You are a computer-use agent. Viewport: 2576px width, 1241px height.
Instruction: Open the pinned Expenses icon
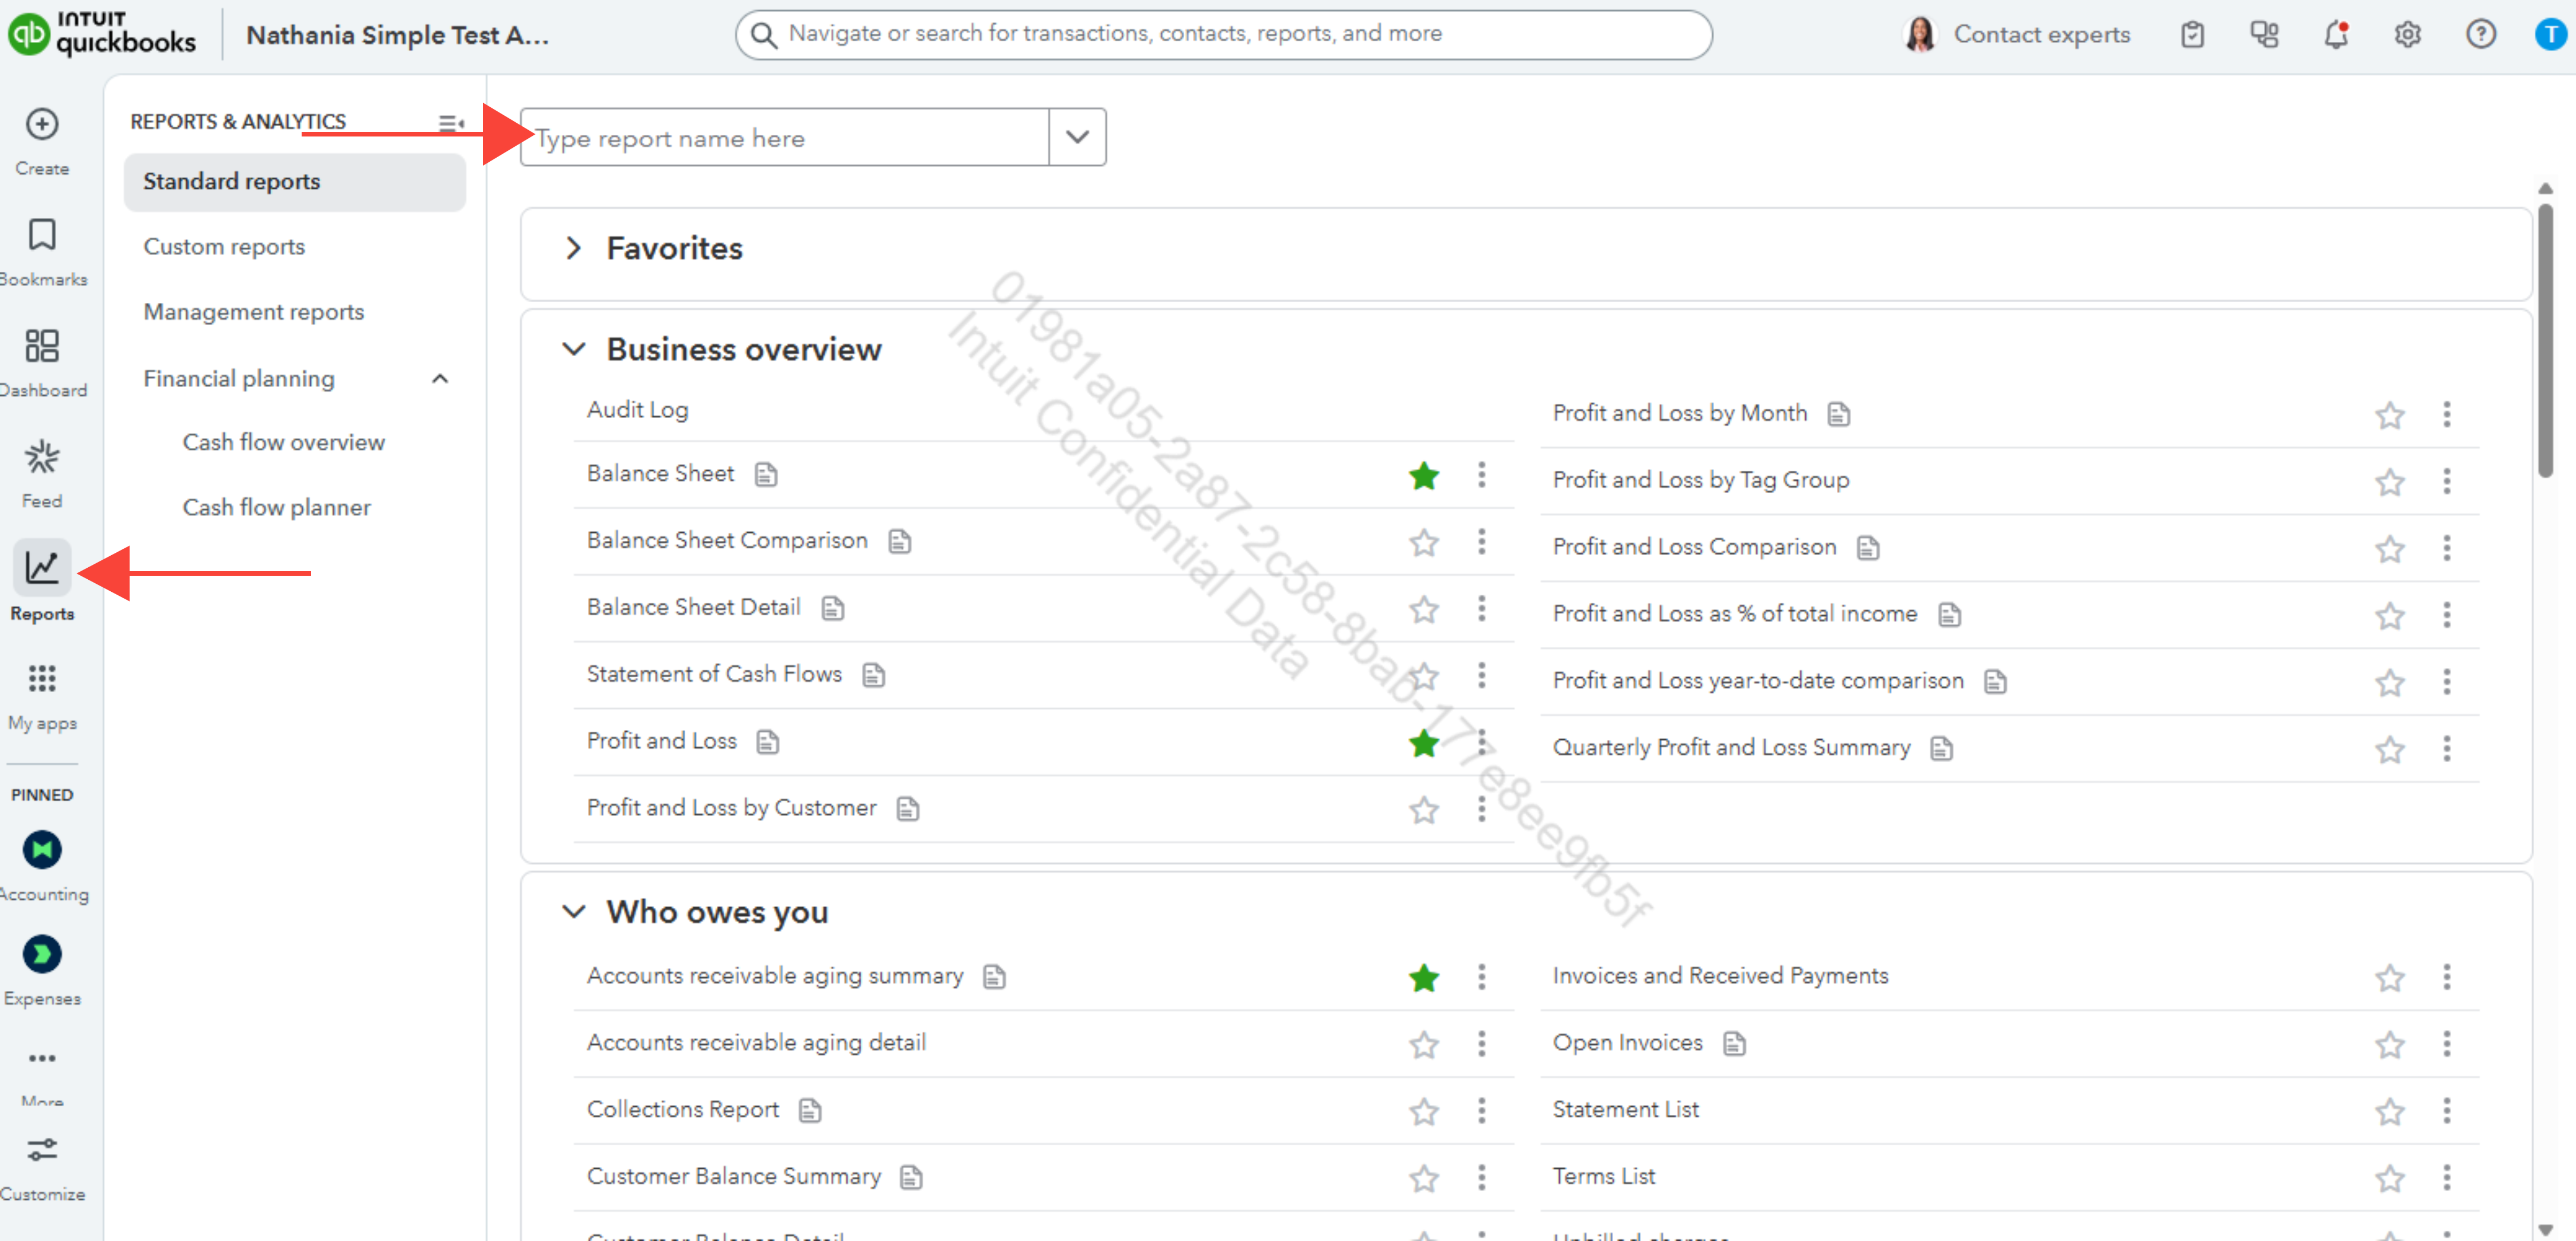pos(42,955)
